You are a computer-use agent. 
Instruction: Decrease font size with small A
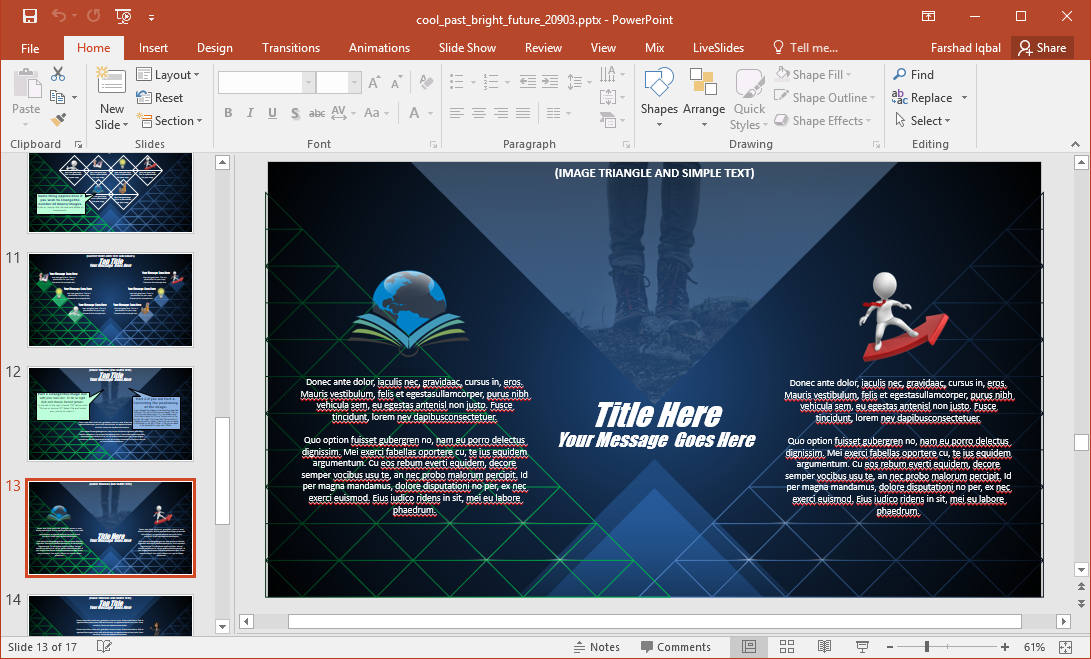(x=397, y=83)
